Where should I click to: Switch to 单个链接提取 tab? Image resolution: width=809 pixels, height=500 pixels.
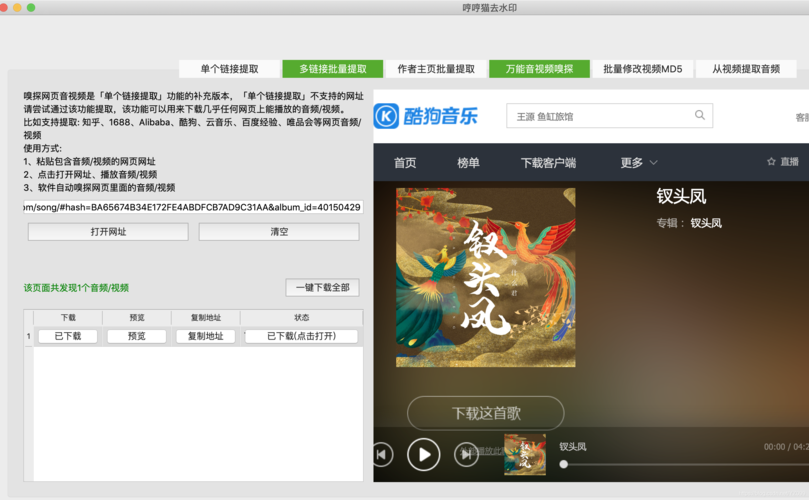click(230, 69)
